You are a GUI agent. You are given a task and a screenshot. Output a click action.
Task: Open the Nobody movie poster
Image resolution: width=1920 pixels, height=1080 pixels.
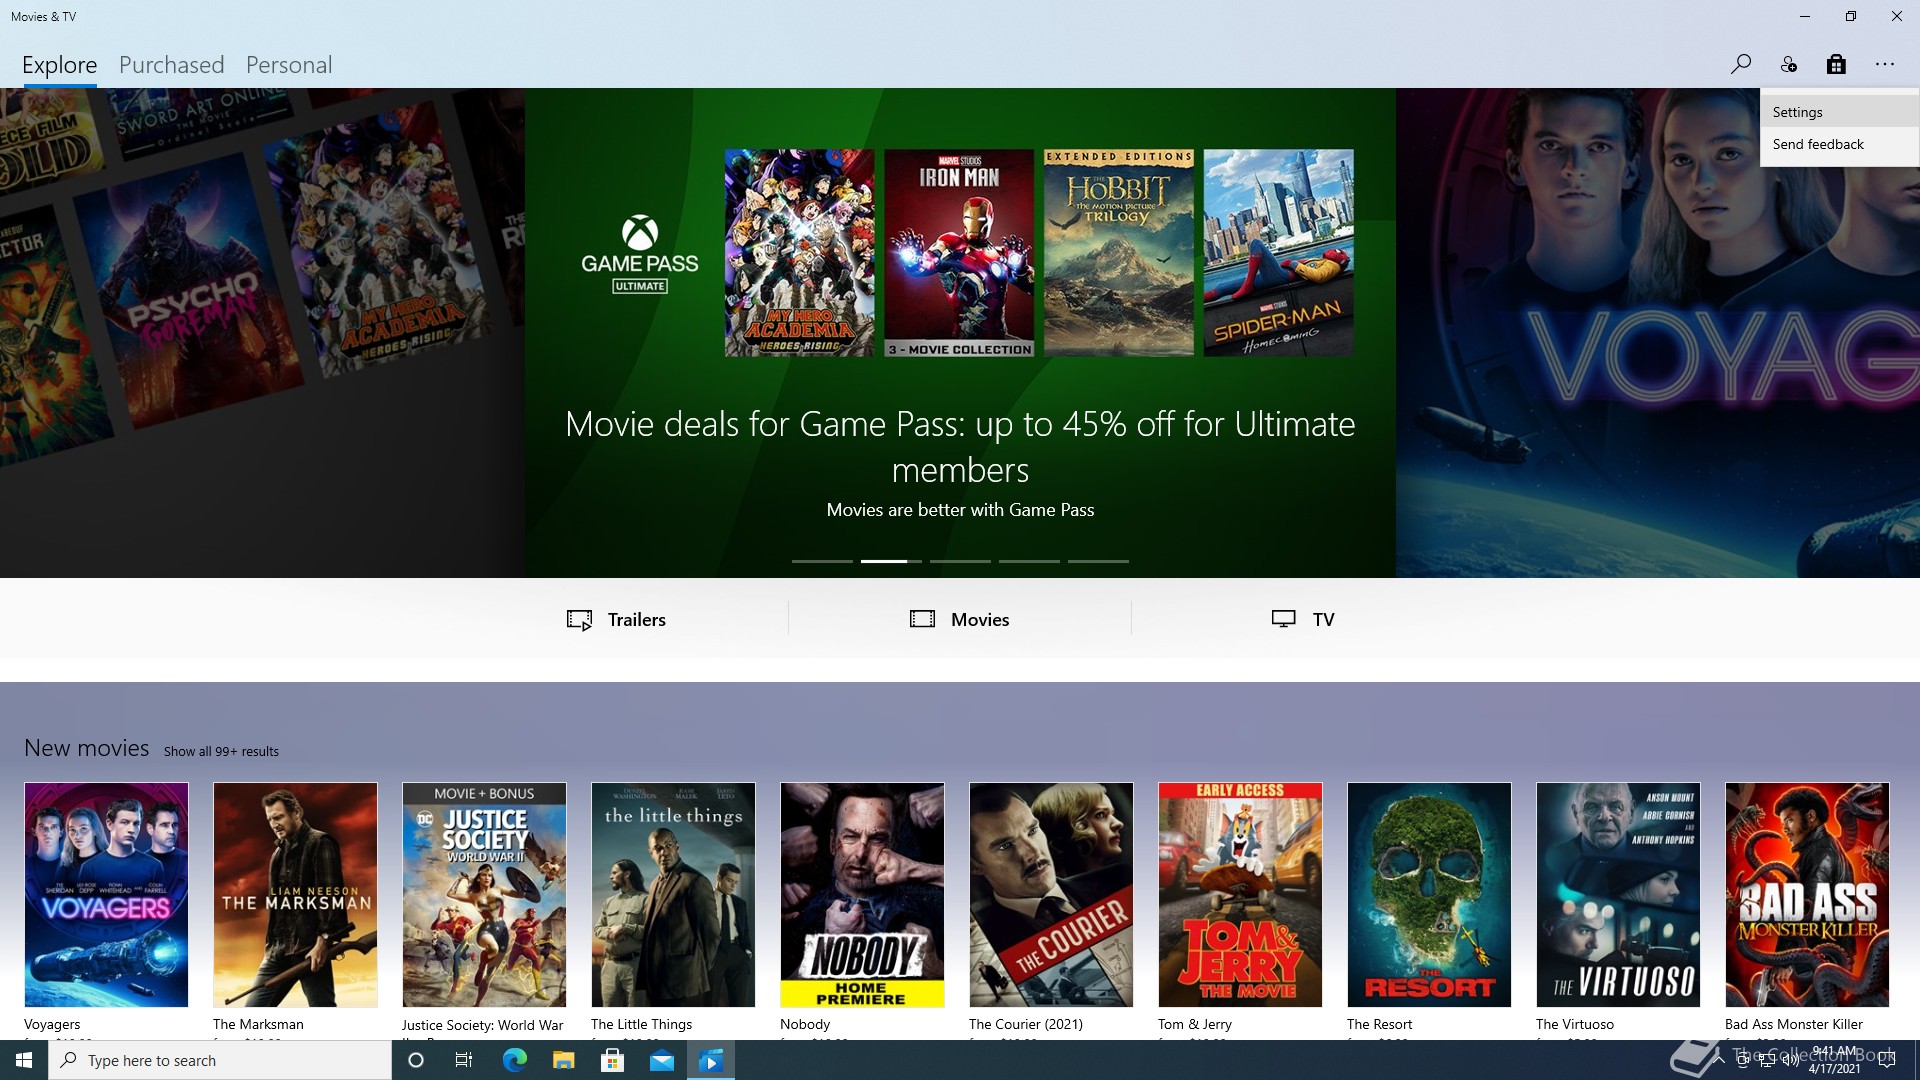click(862, 895)
